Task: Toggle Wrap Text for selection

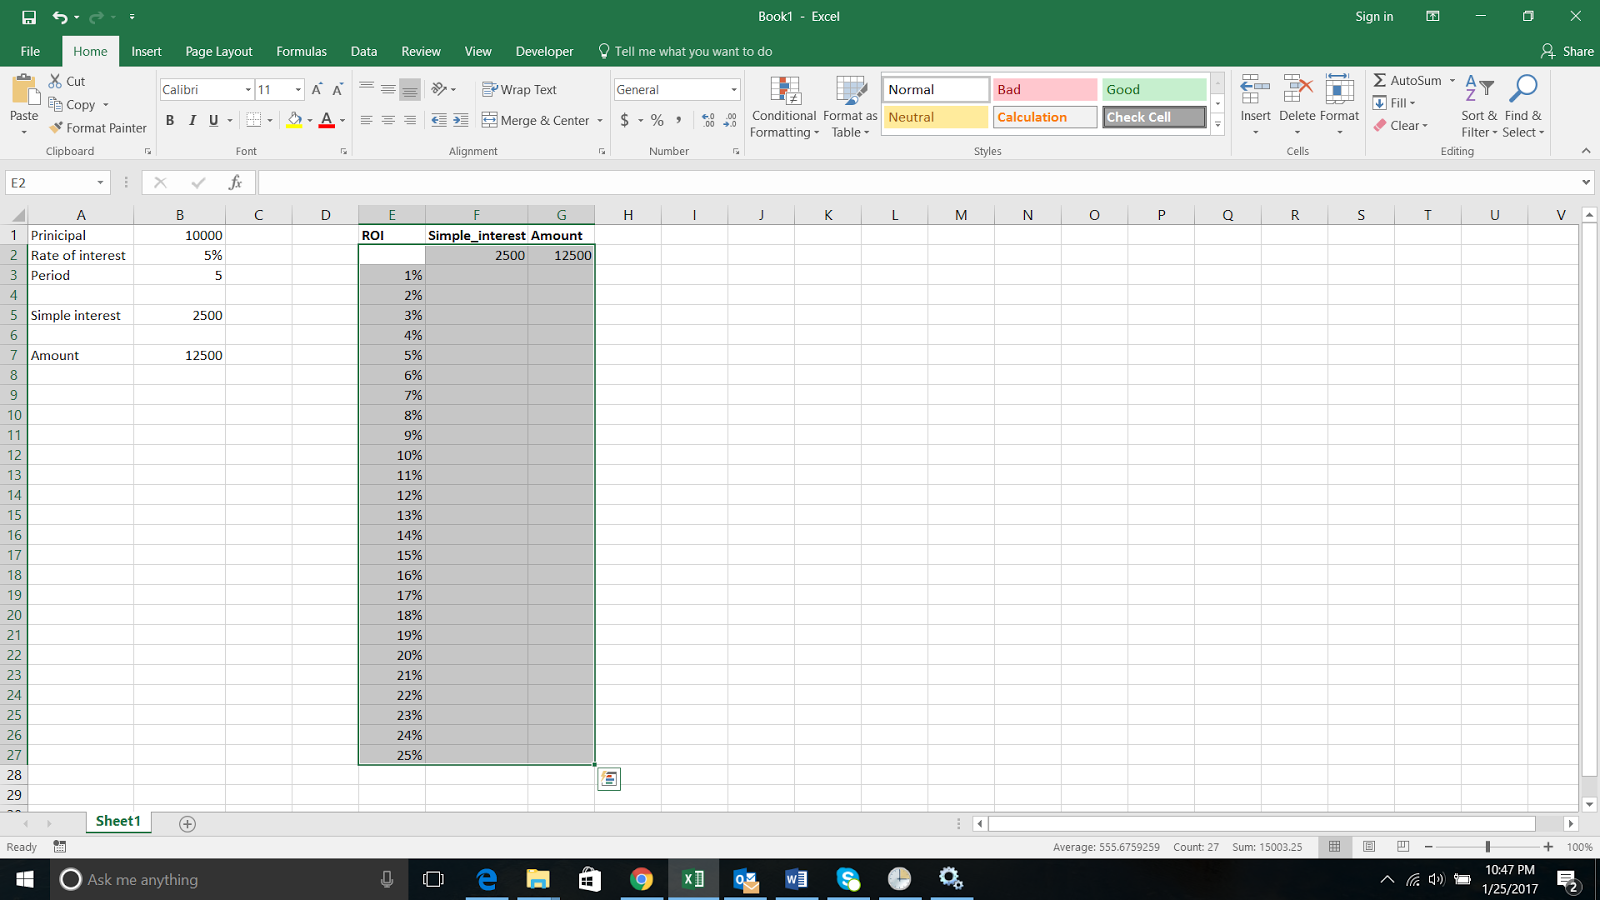Action: pos(519,89)
